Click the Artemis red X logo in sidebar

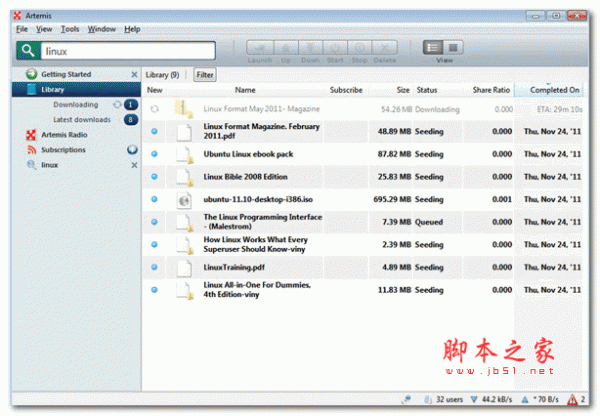tap(31, 135)
